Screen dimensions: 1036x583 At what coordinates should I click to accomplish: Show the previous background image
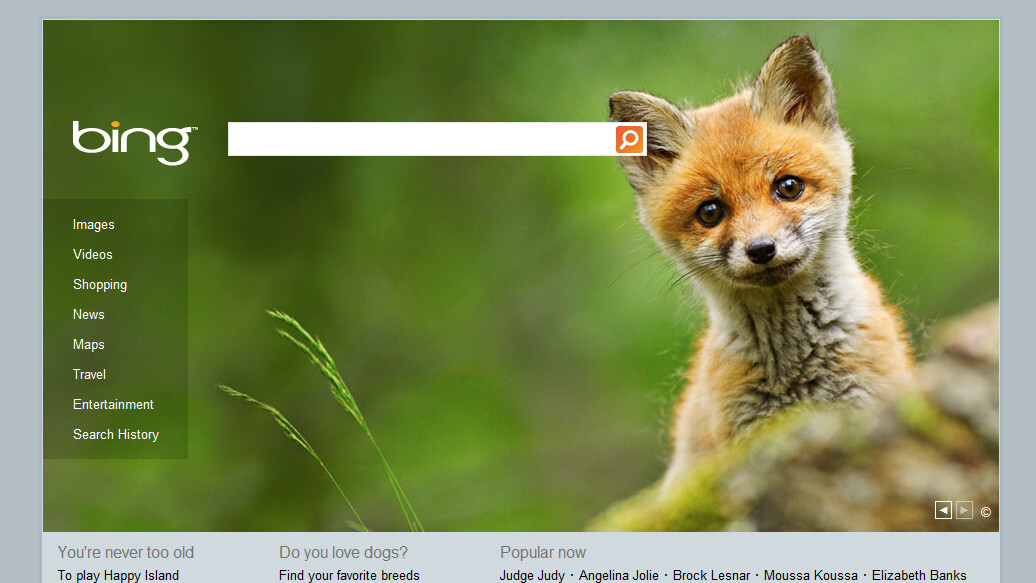(943, 510)
